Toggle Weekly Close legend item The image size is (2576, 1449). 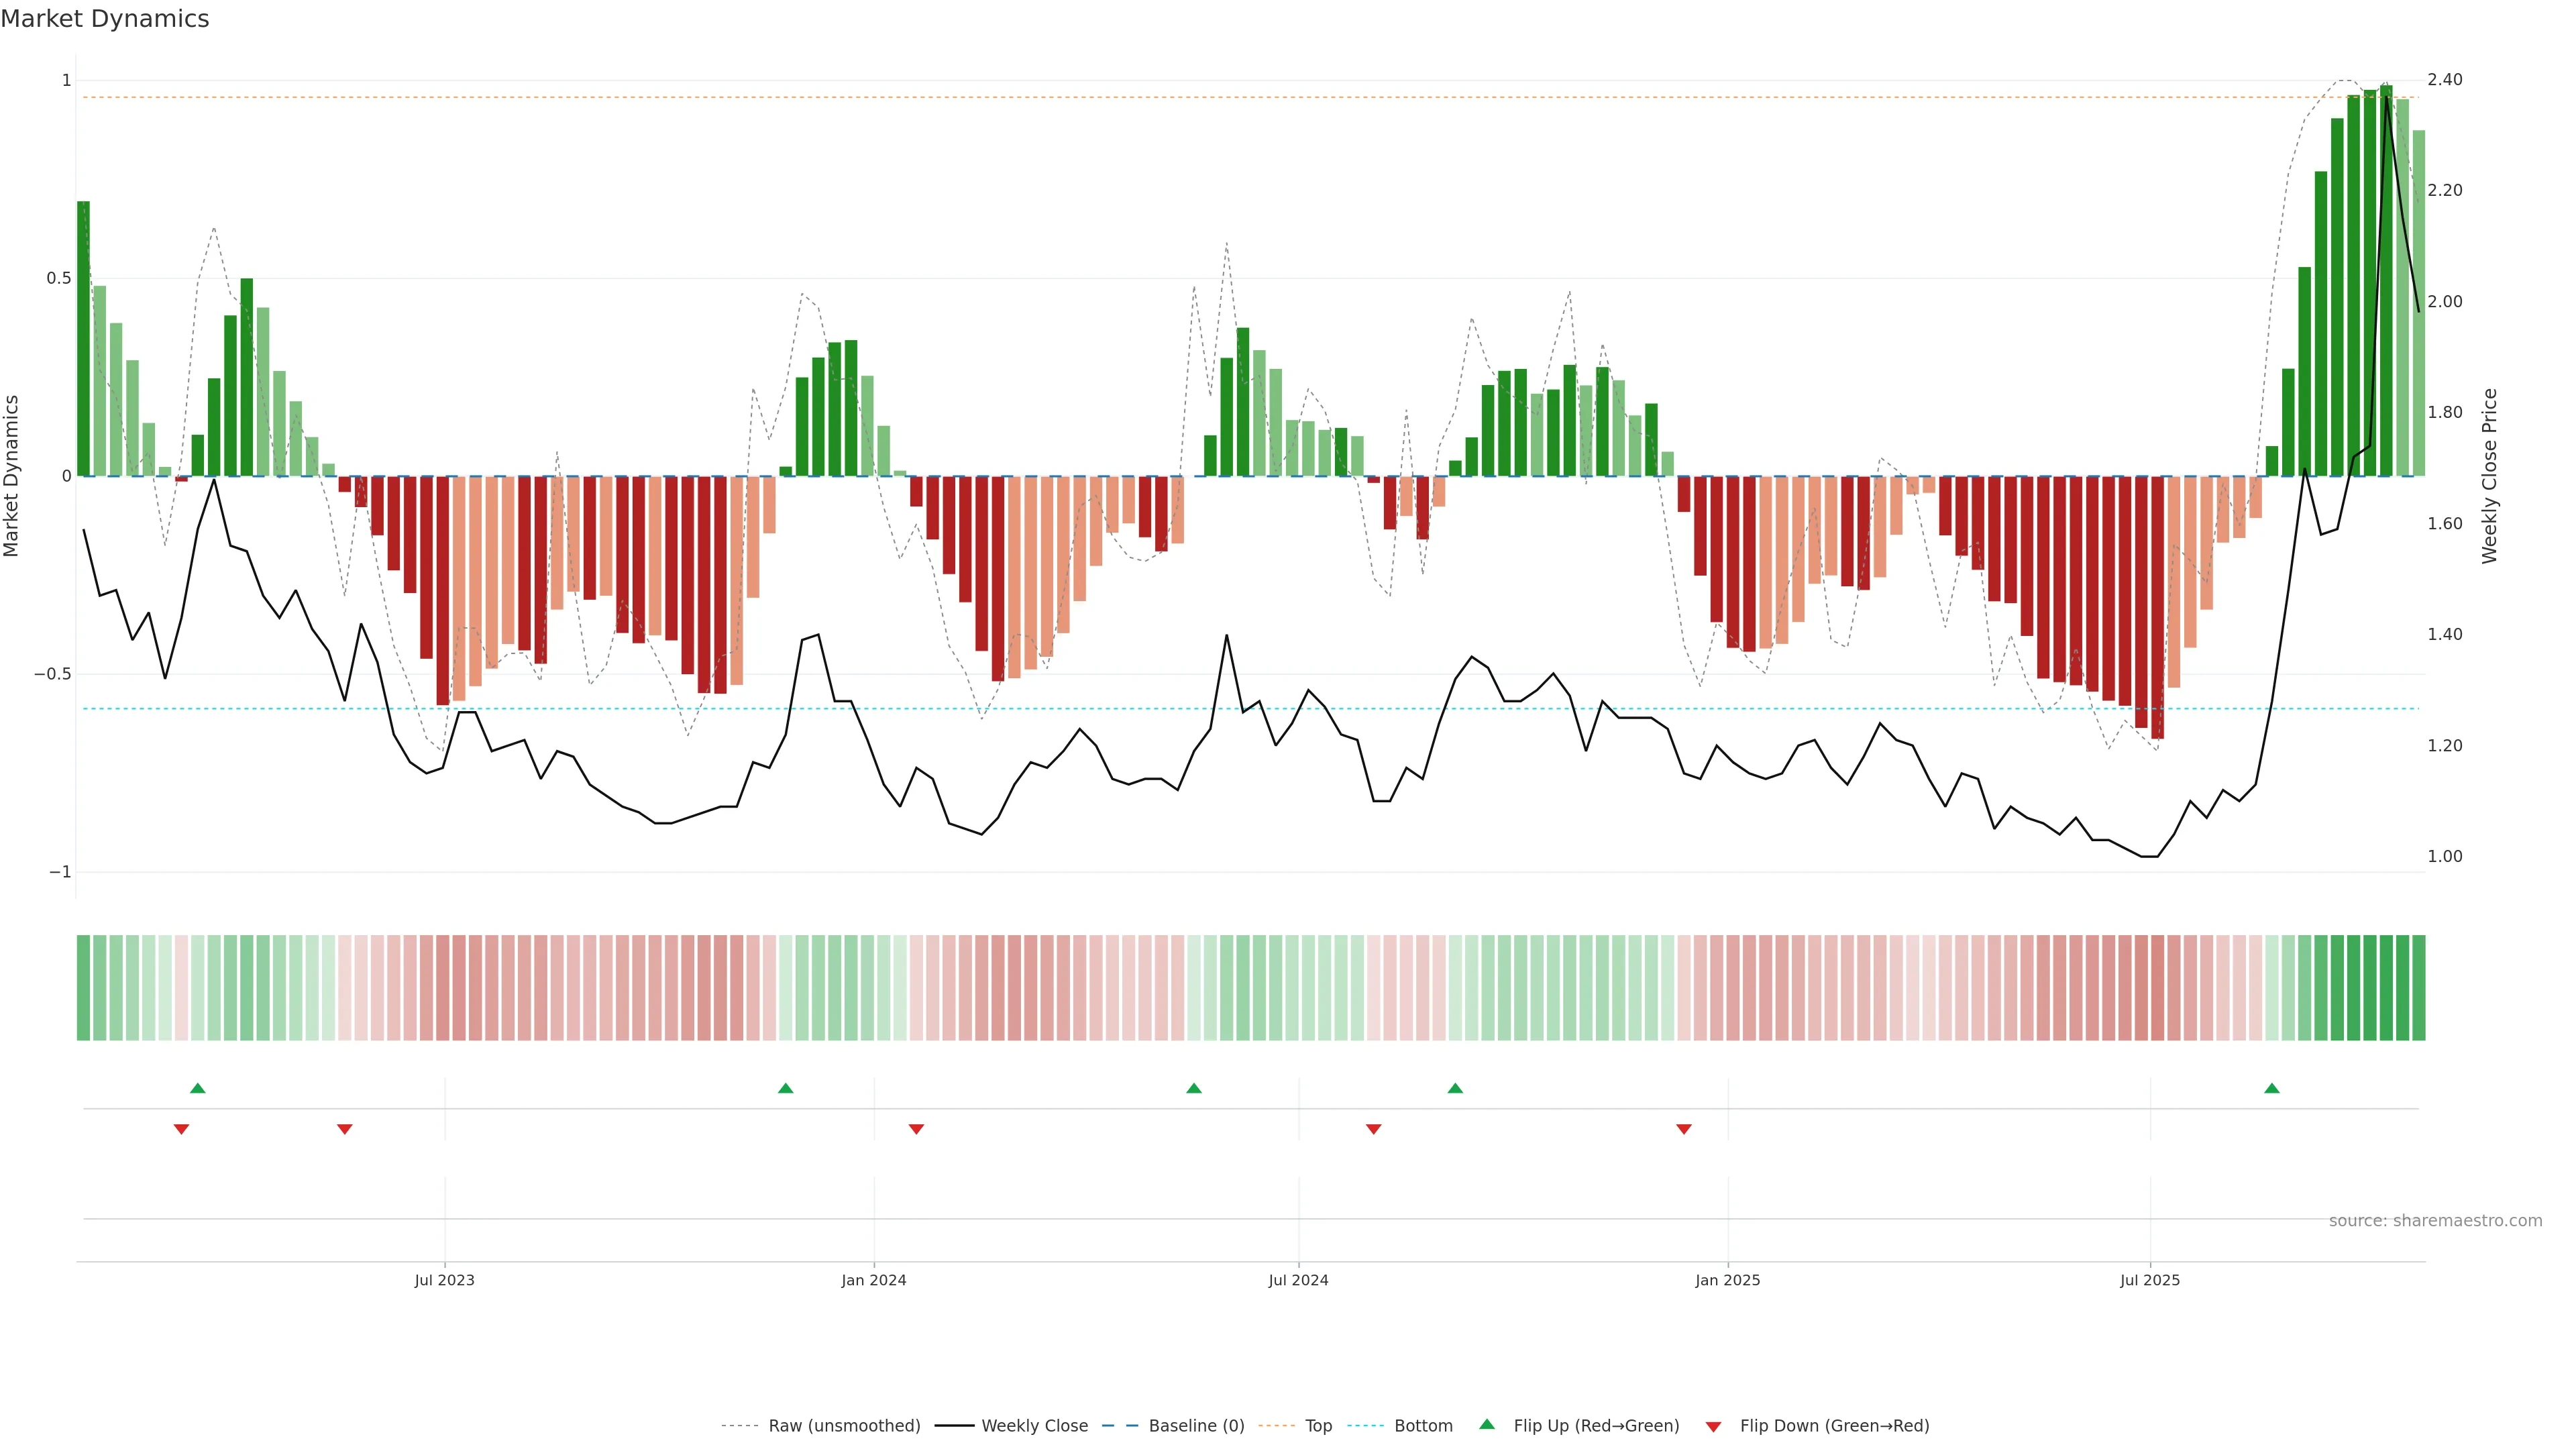point(1034,1425)
